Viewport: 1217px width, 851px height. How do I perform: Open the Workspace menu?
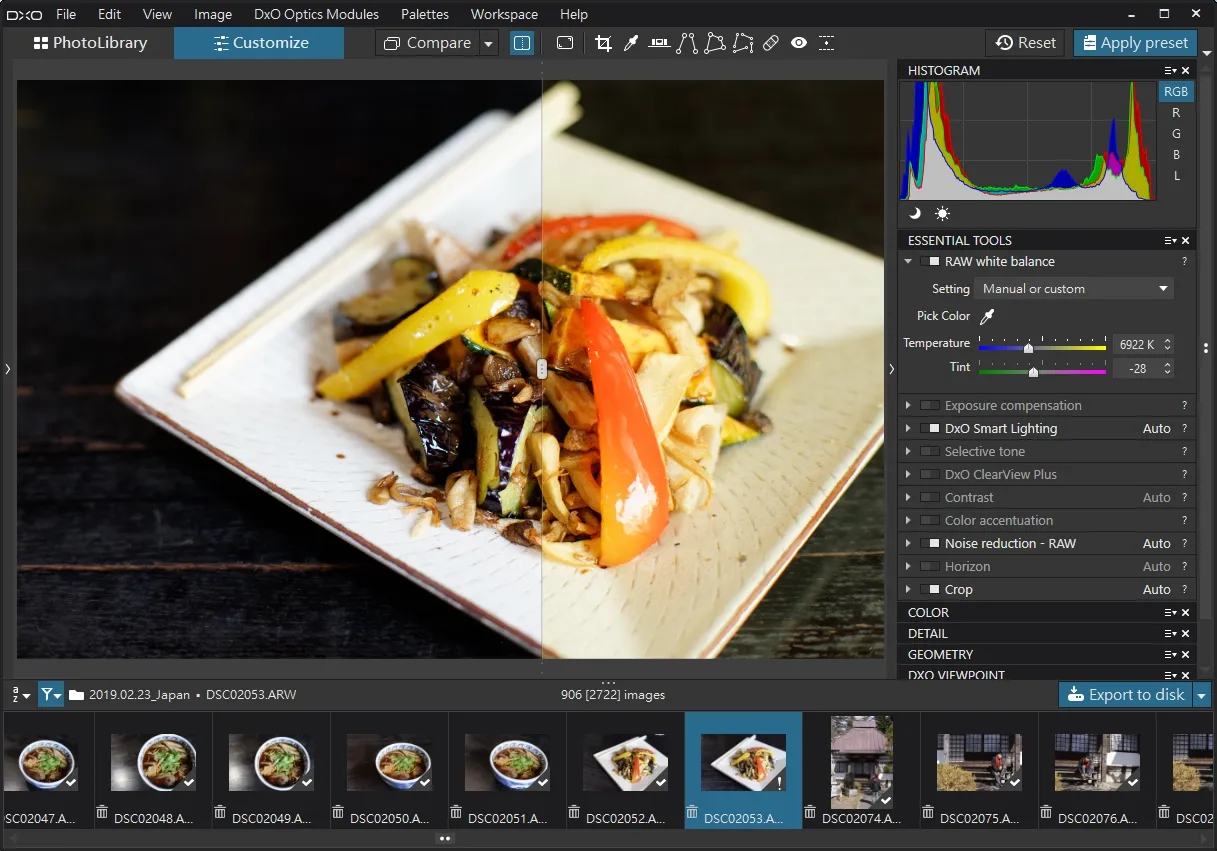coord(504,14)
